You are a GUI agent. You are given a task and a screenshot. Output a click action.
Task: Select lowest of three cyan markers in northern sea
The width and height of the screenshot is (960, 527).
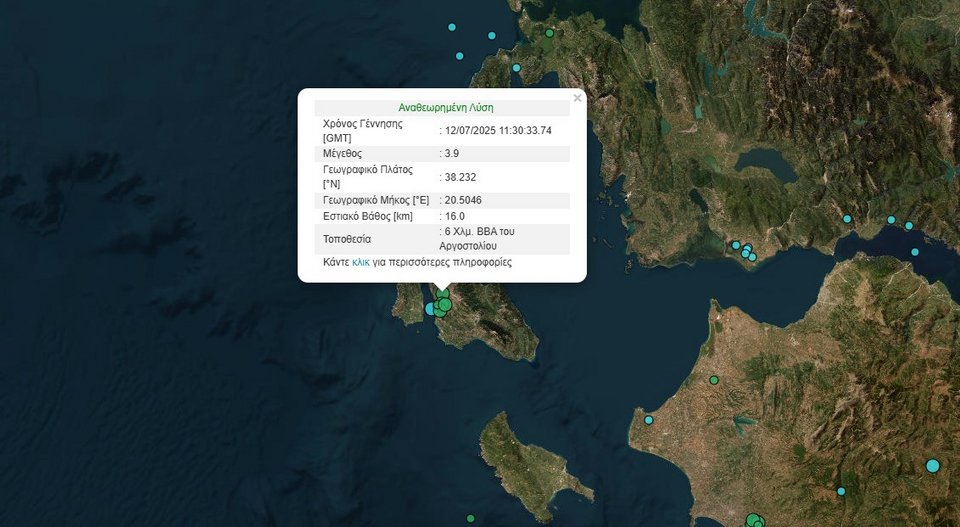point(460,56)
